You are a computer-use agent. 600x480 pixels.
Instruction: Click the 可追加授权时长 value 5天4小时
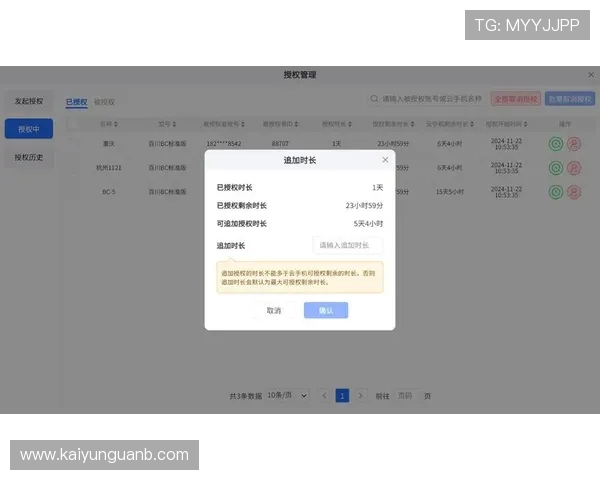pyautogui.click(x=368, y=224)
